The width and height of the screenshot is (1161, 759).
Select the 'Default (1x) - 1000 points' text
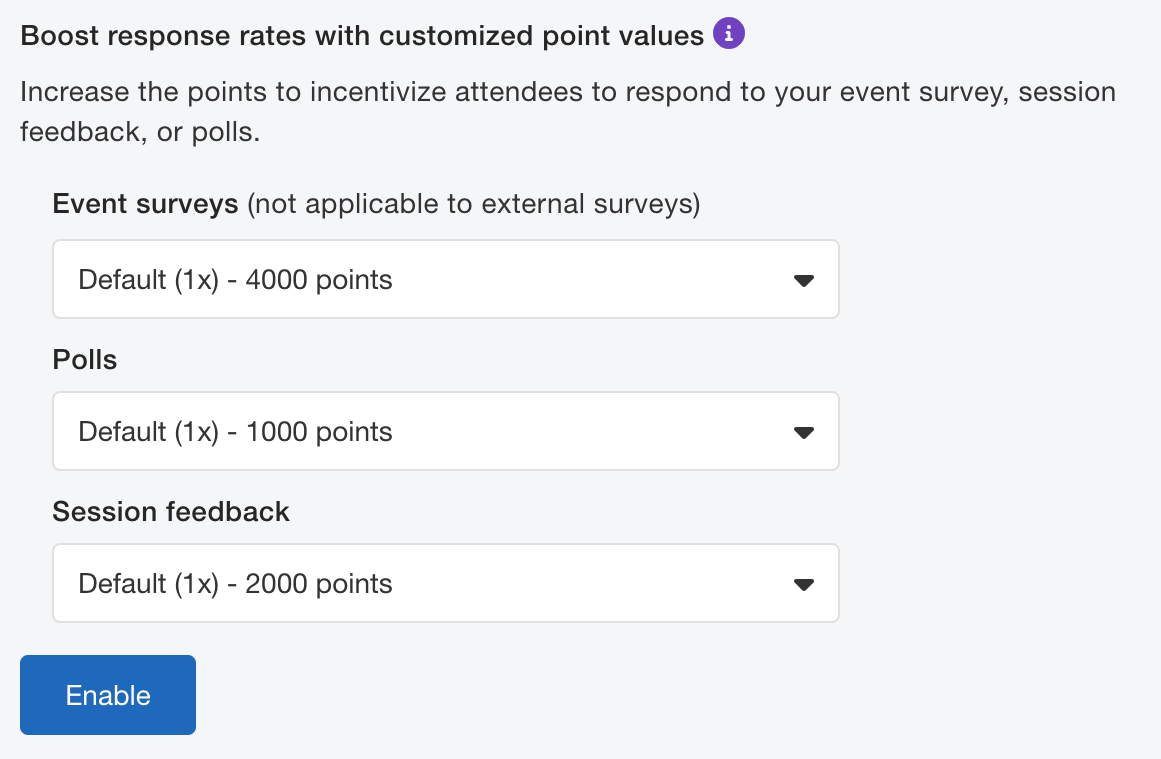click(235, 432)
